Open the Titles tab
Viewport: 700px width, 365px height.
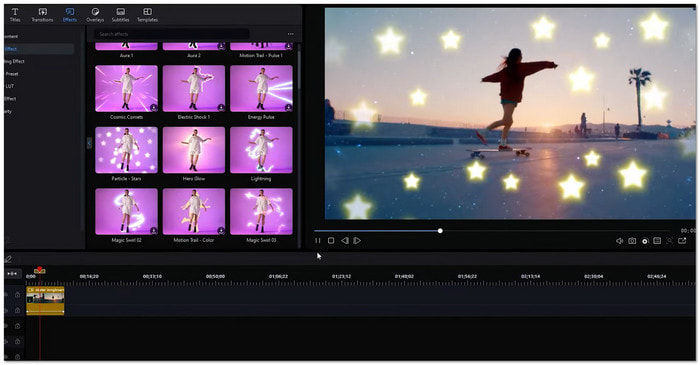tap(15, 15)
